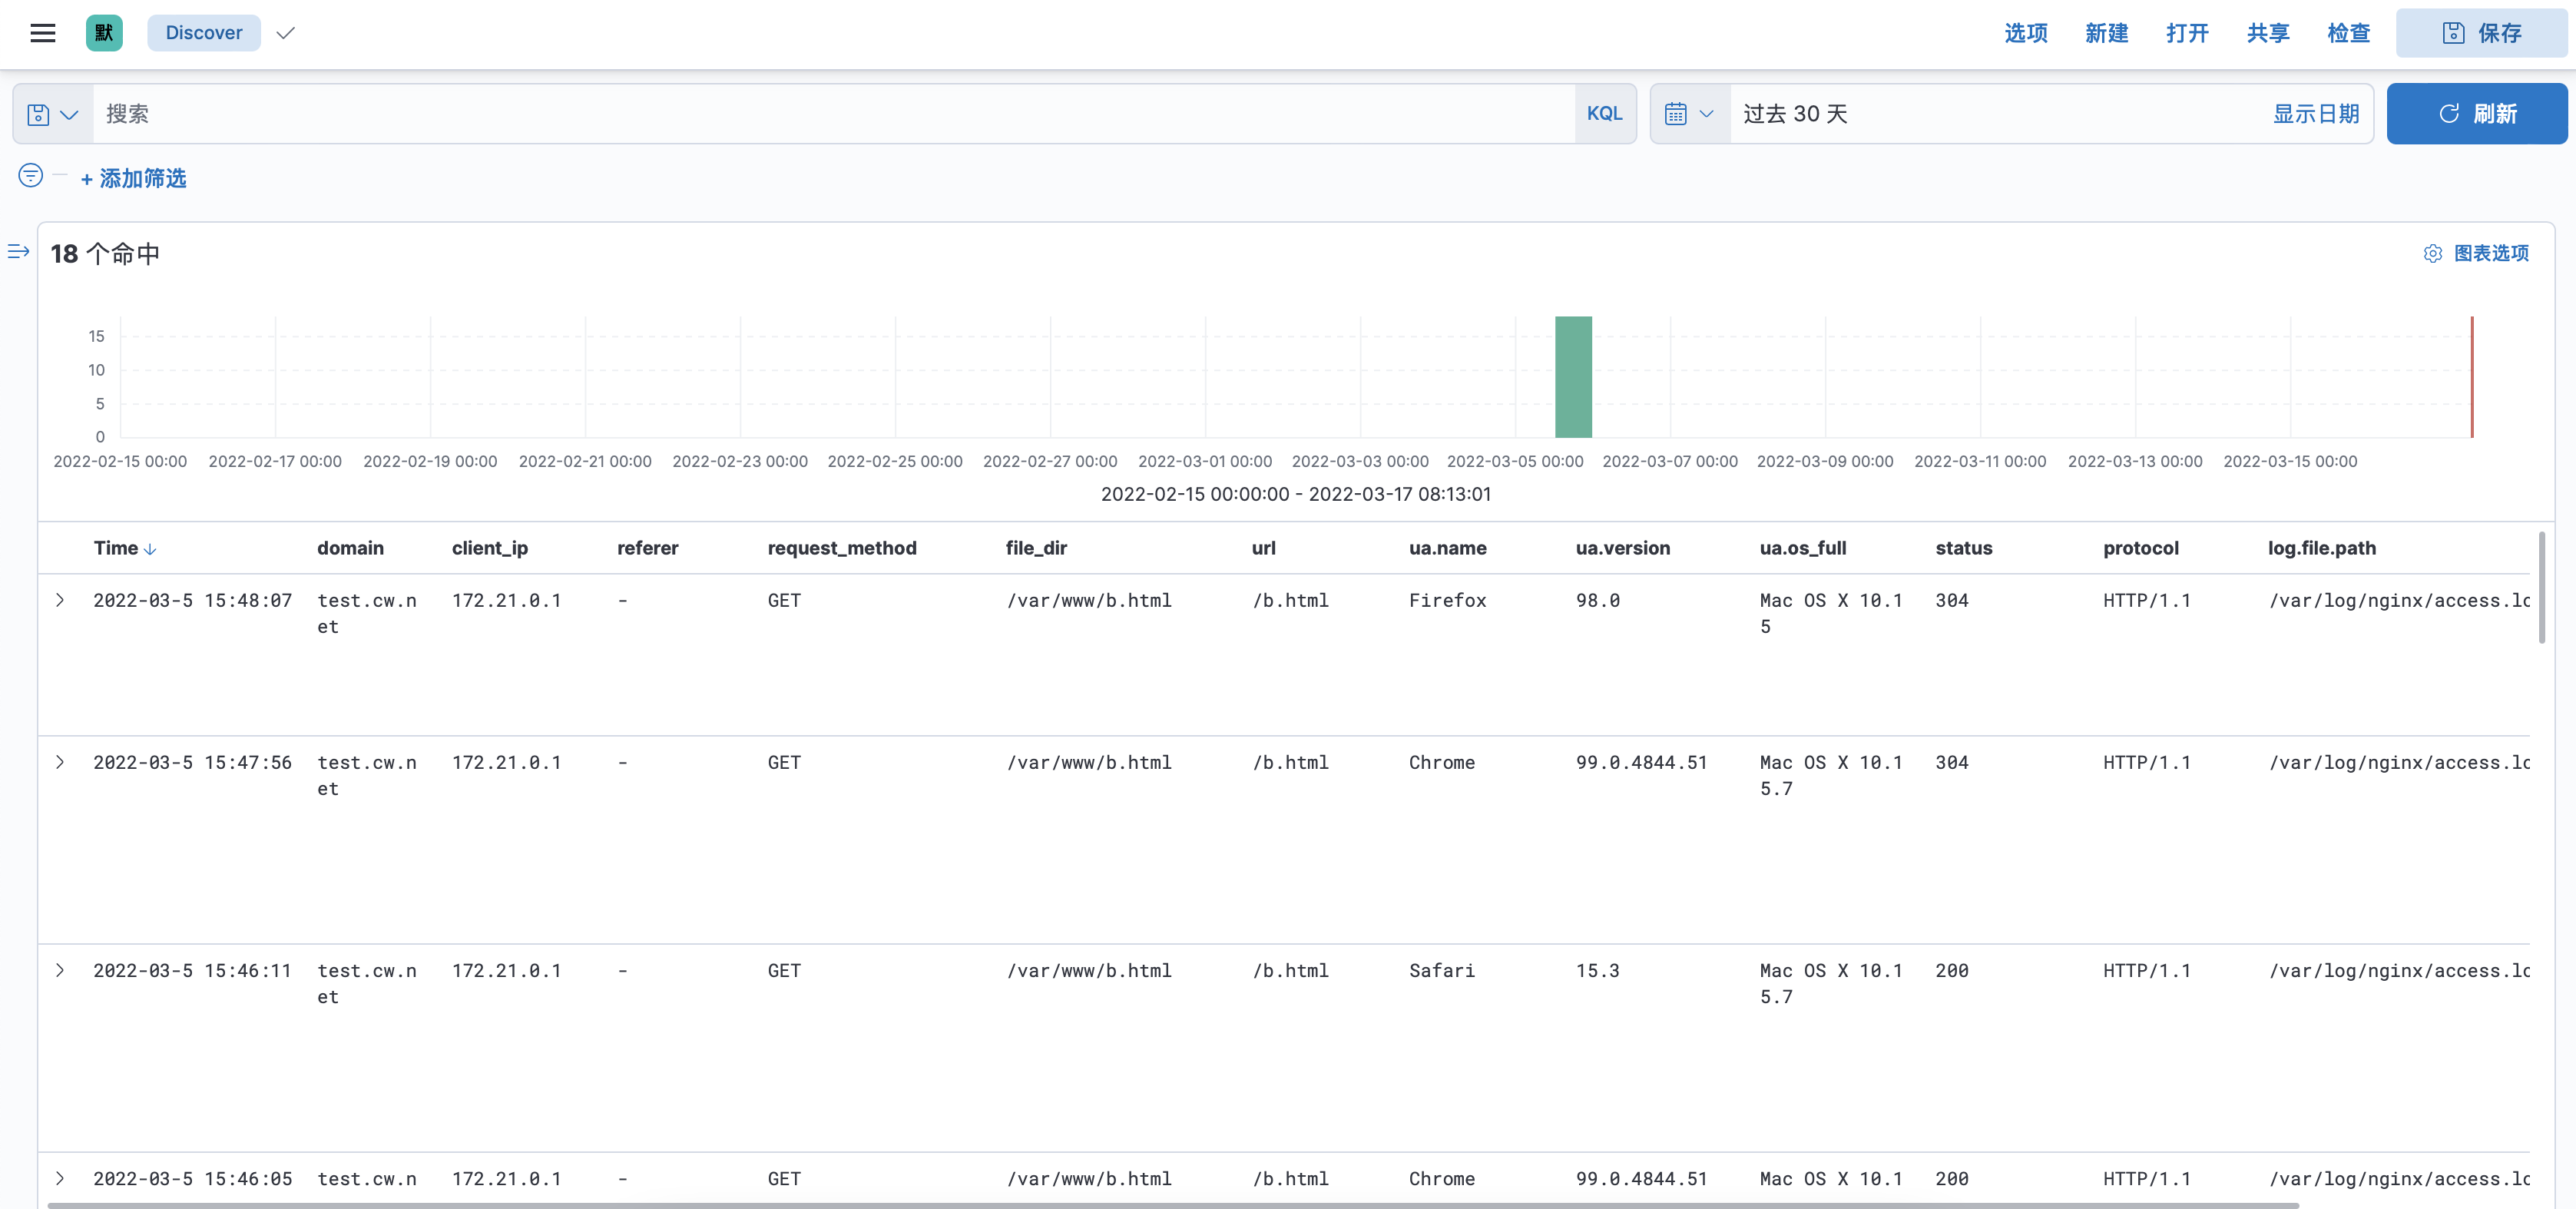Click 2022-03-5 15:48:07 time cell
Image resolution: width=2576 pixels, height=1209 pixels.
[193, 600]
